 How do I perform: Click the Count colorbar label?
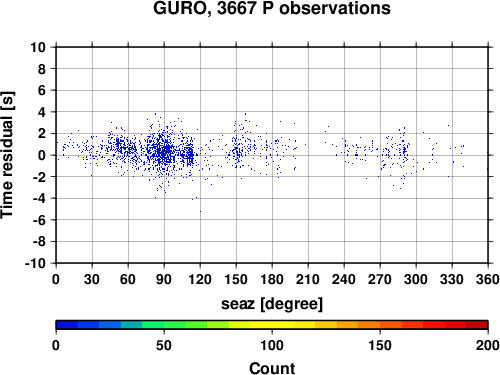[x=272, y=368]
